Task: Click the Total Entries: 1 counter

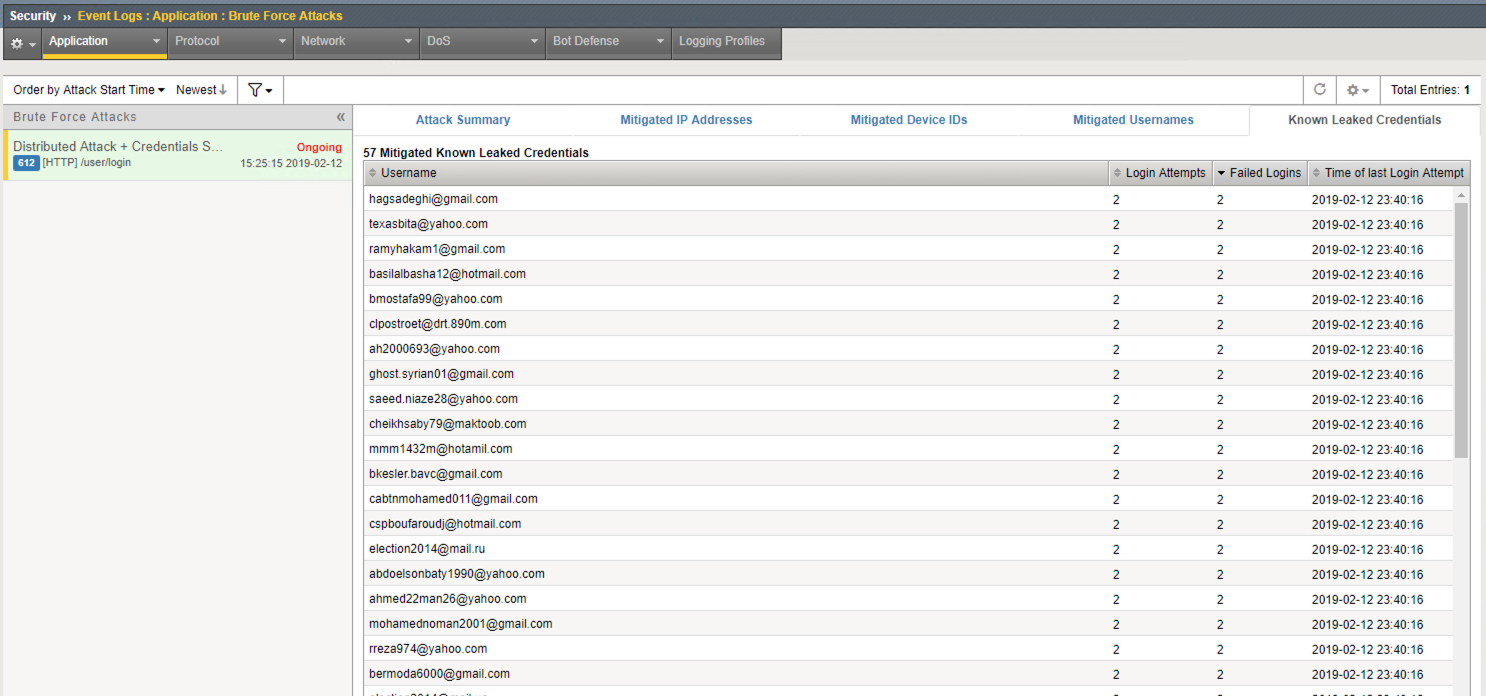Action: tap(1430, 90)
